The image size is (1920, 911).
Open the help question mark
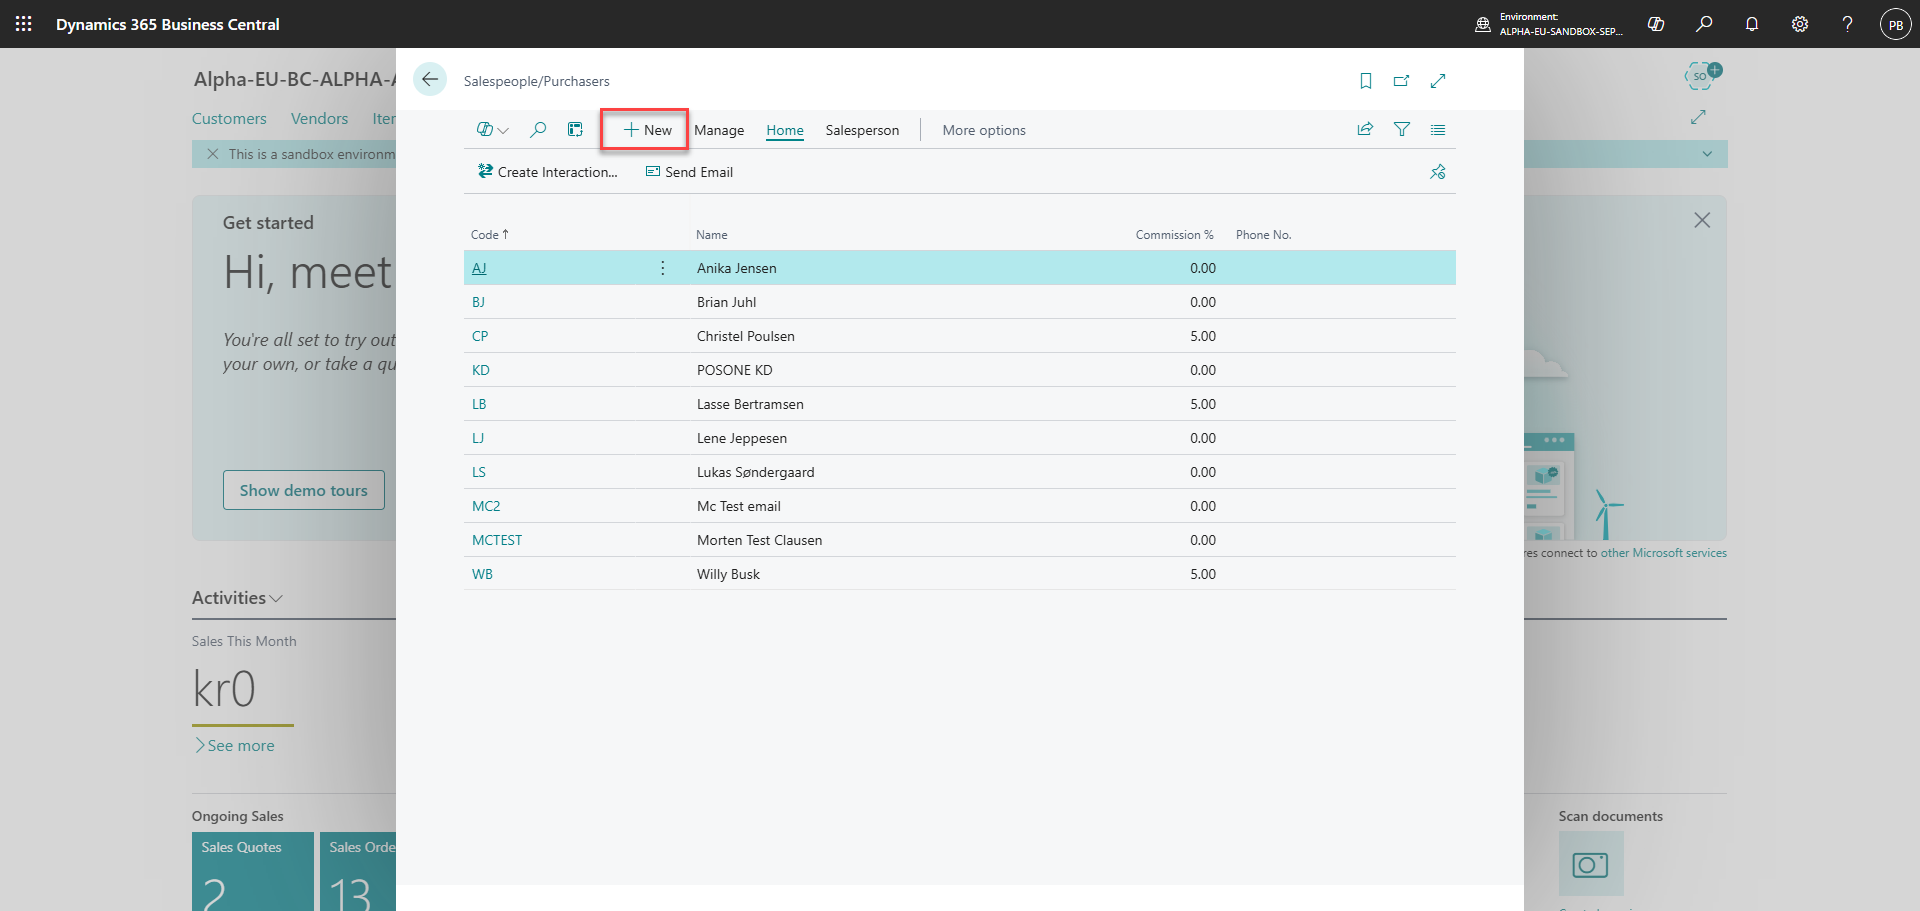pyautogui.click(x=1848, y=24)
